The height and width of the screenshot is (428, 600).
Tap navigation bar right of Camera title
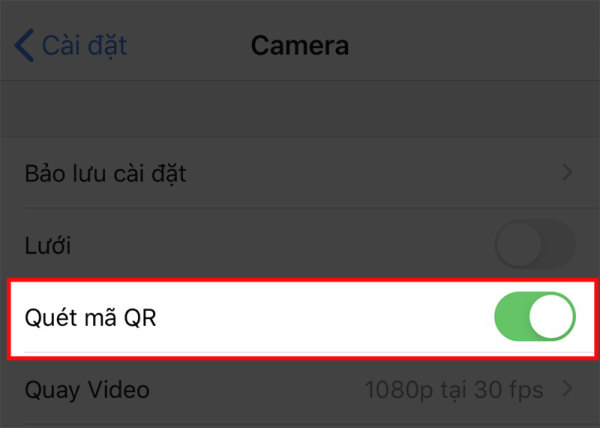(x=470, y=45)
